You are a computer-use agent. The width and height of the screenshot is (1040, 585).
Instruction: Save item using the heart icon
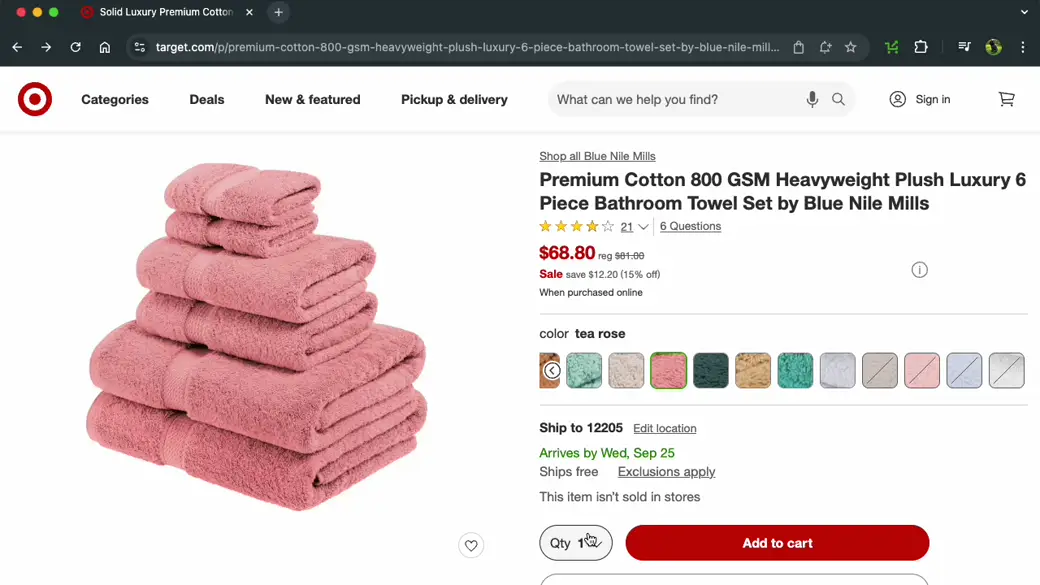(x=471, y=545)
